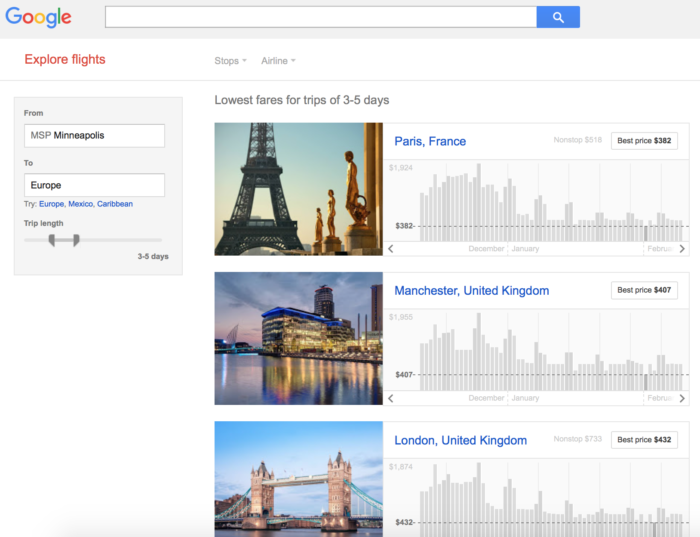Click the London best price $432 button
The image size is (700, 537).
644,440
